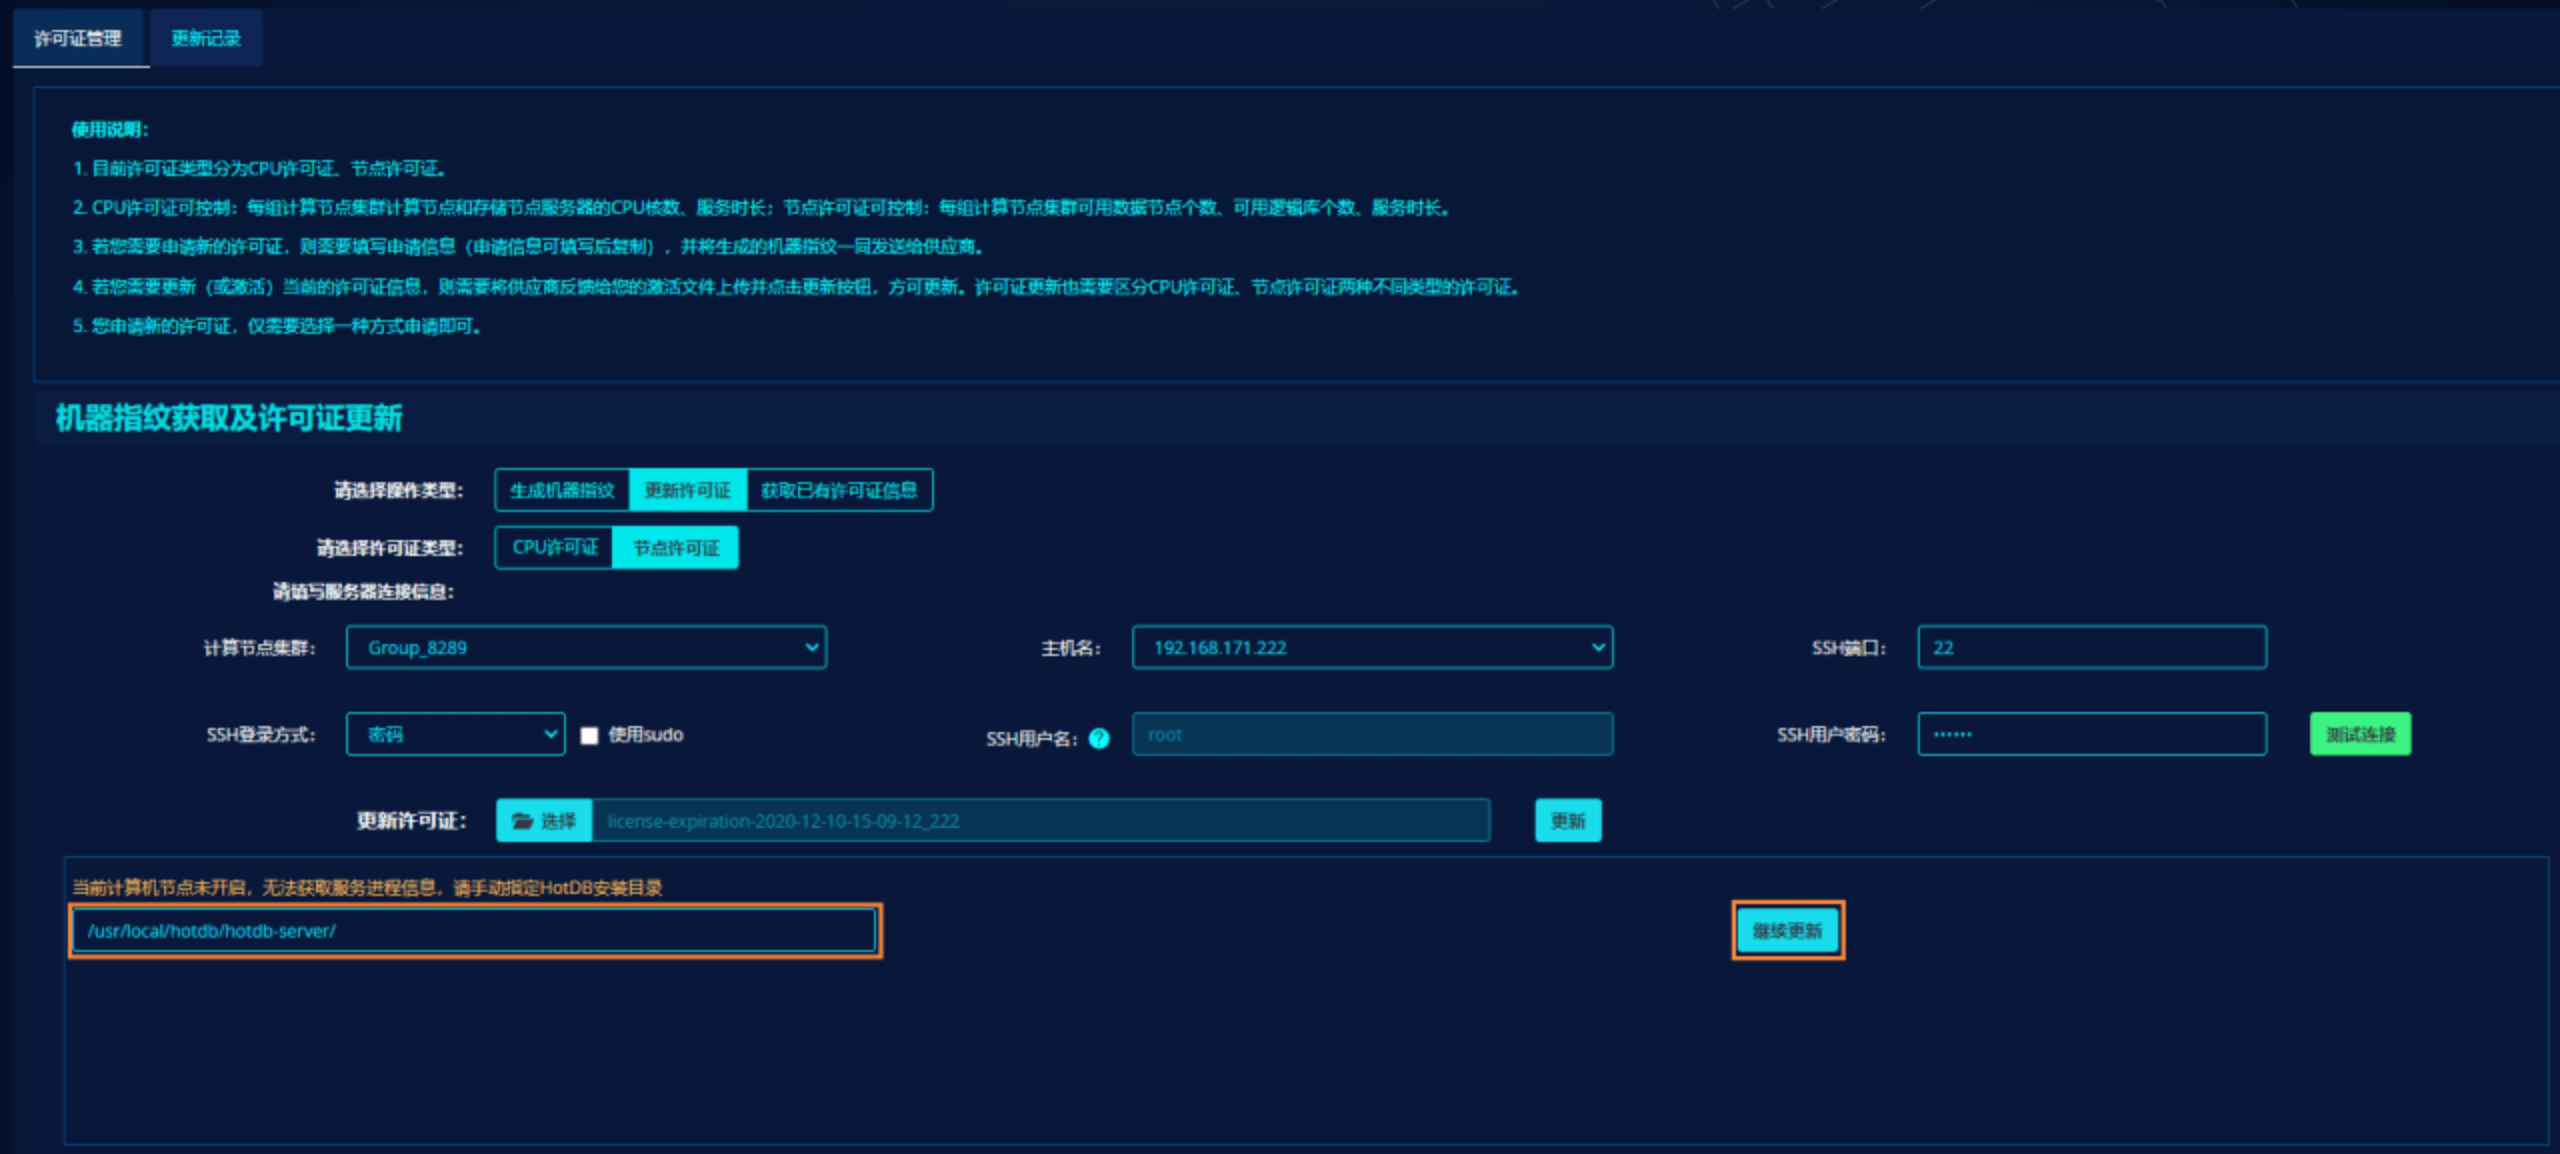Open the SSH登录方式 密码 dropdown
The width and height of the screenshot is (2560, 1154).
point(455,734)
